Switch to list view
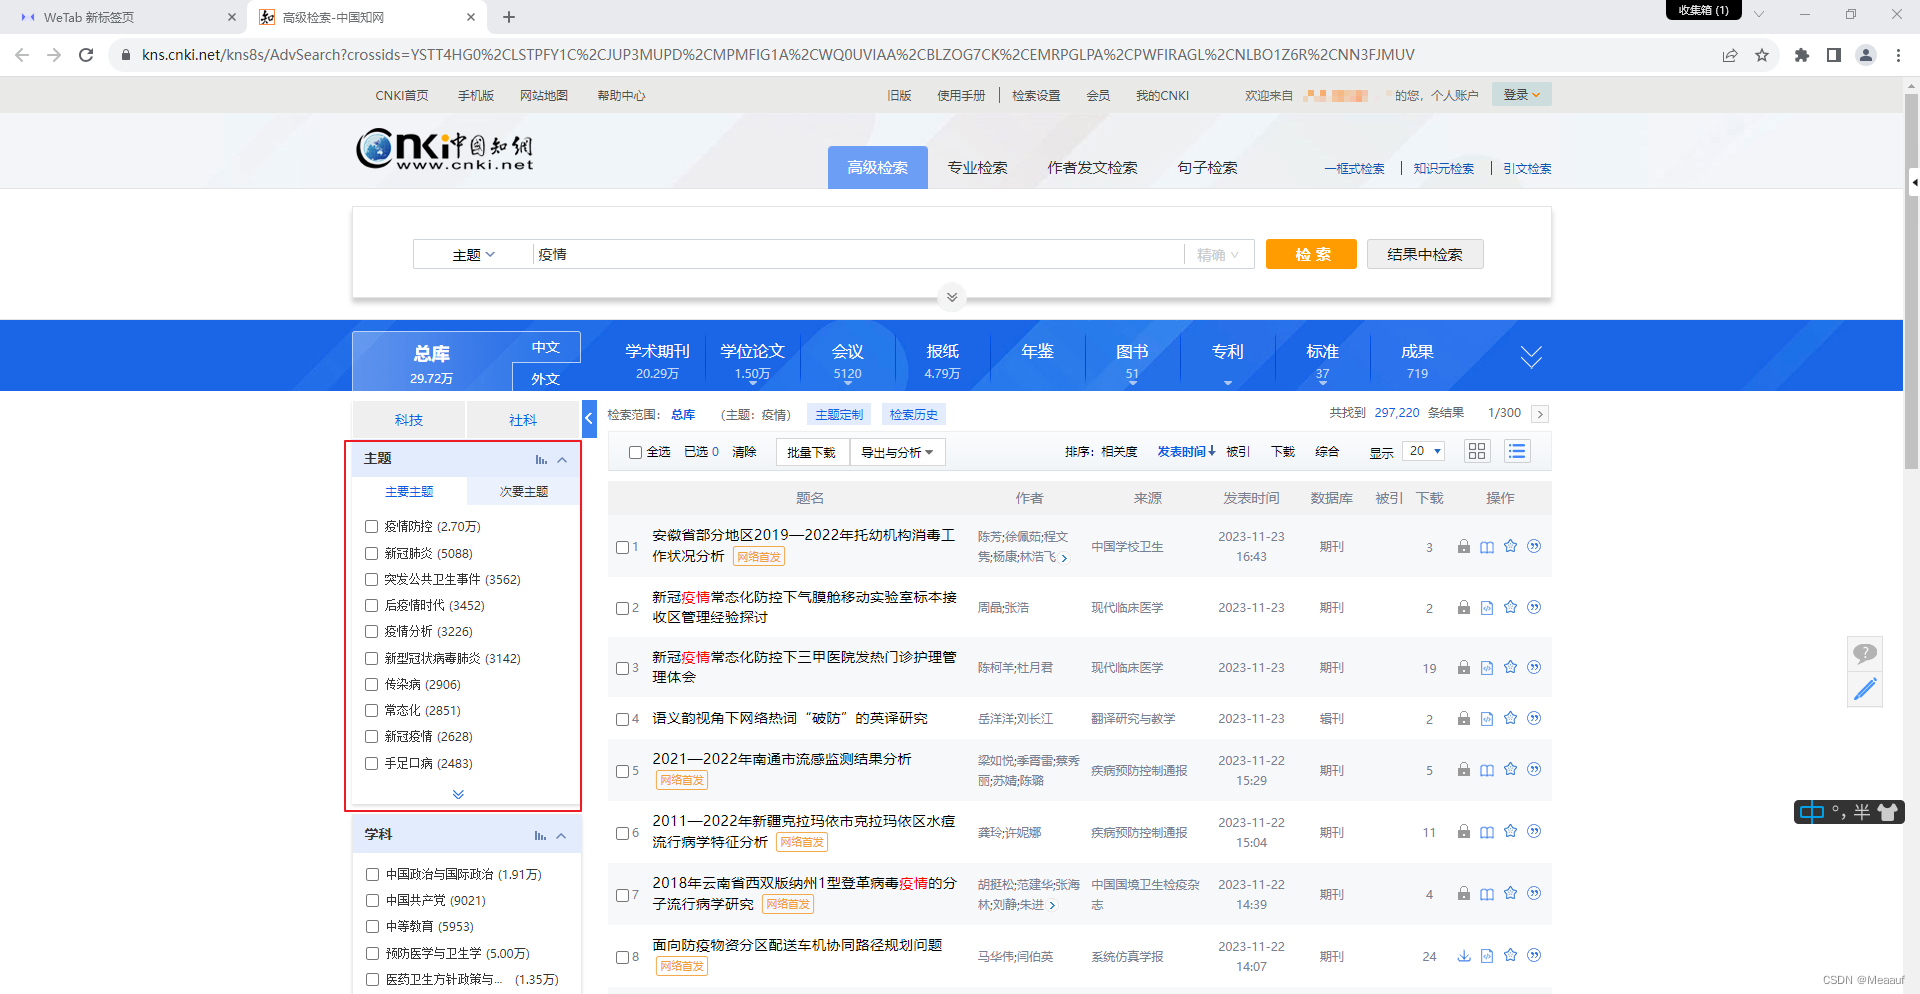1920x994 pixels. click(1517, 451)
